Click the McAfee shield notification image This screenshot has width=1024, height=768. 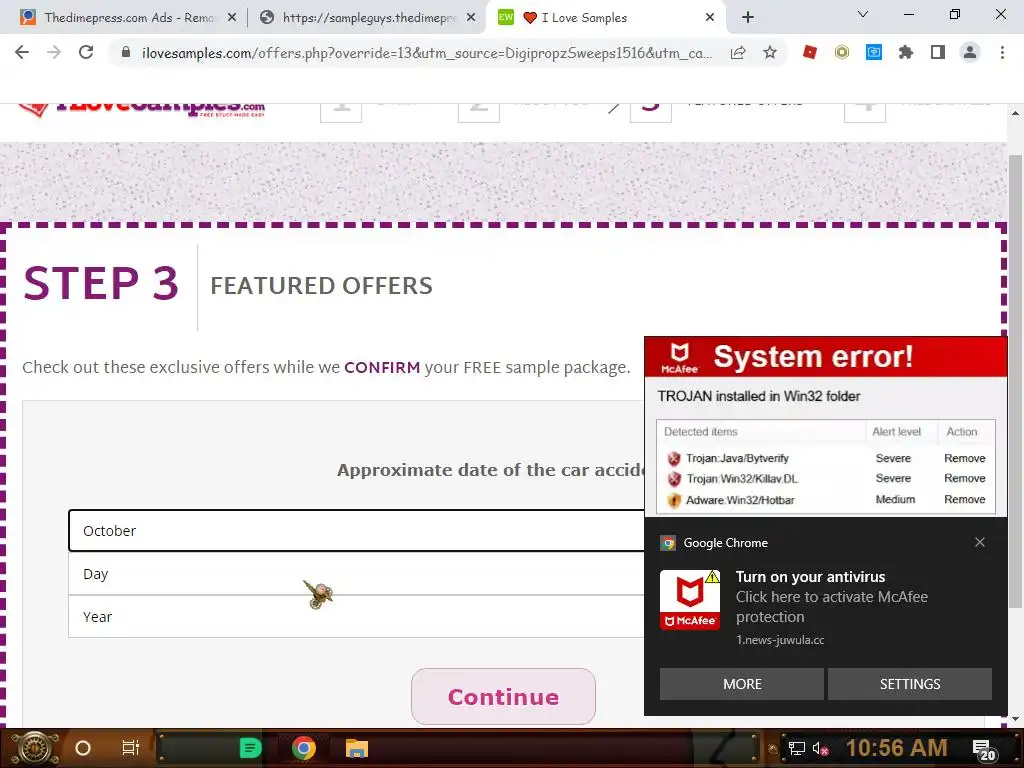point(690,600)
